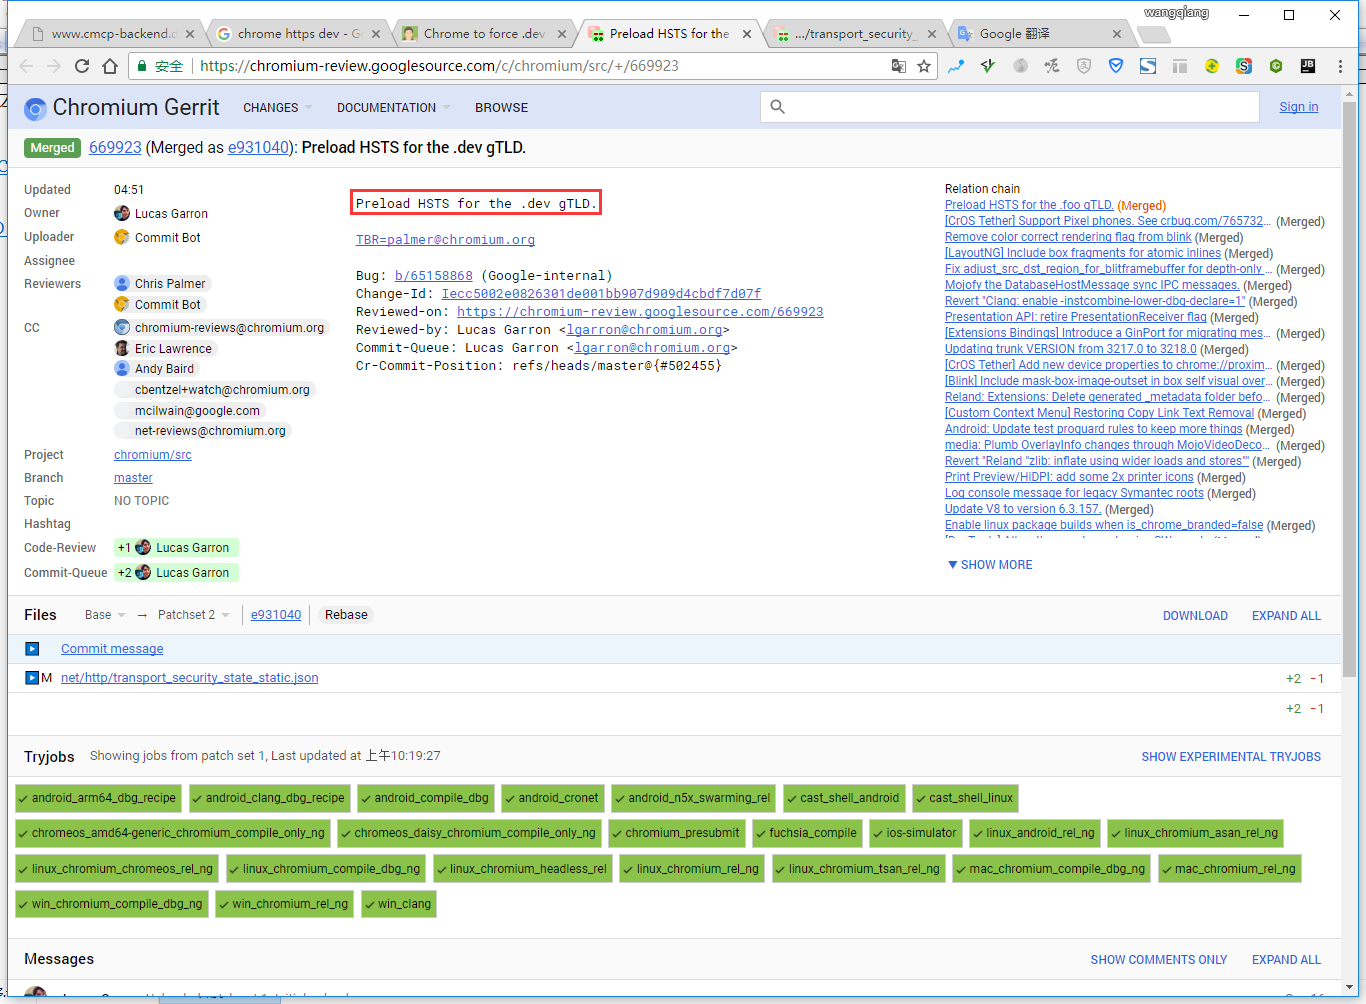Click the Sign in link

[1298, 107]
